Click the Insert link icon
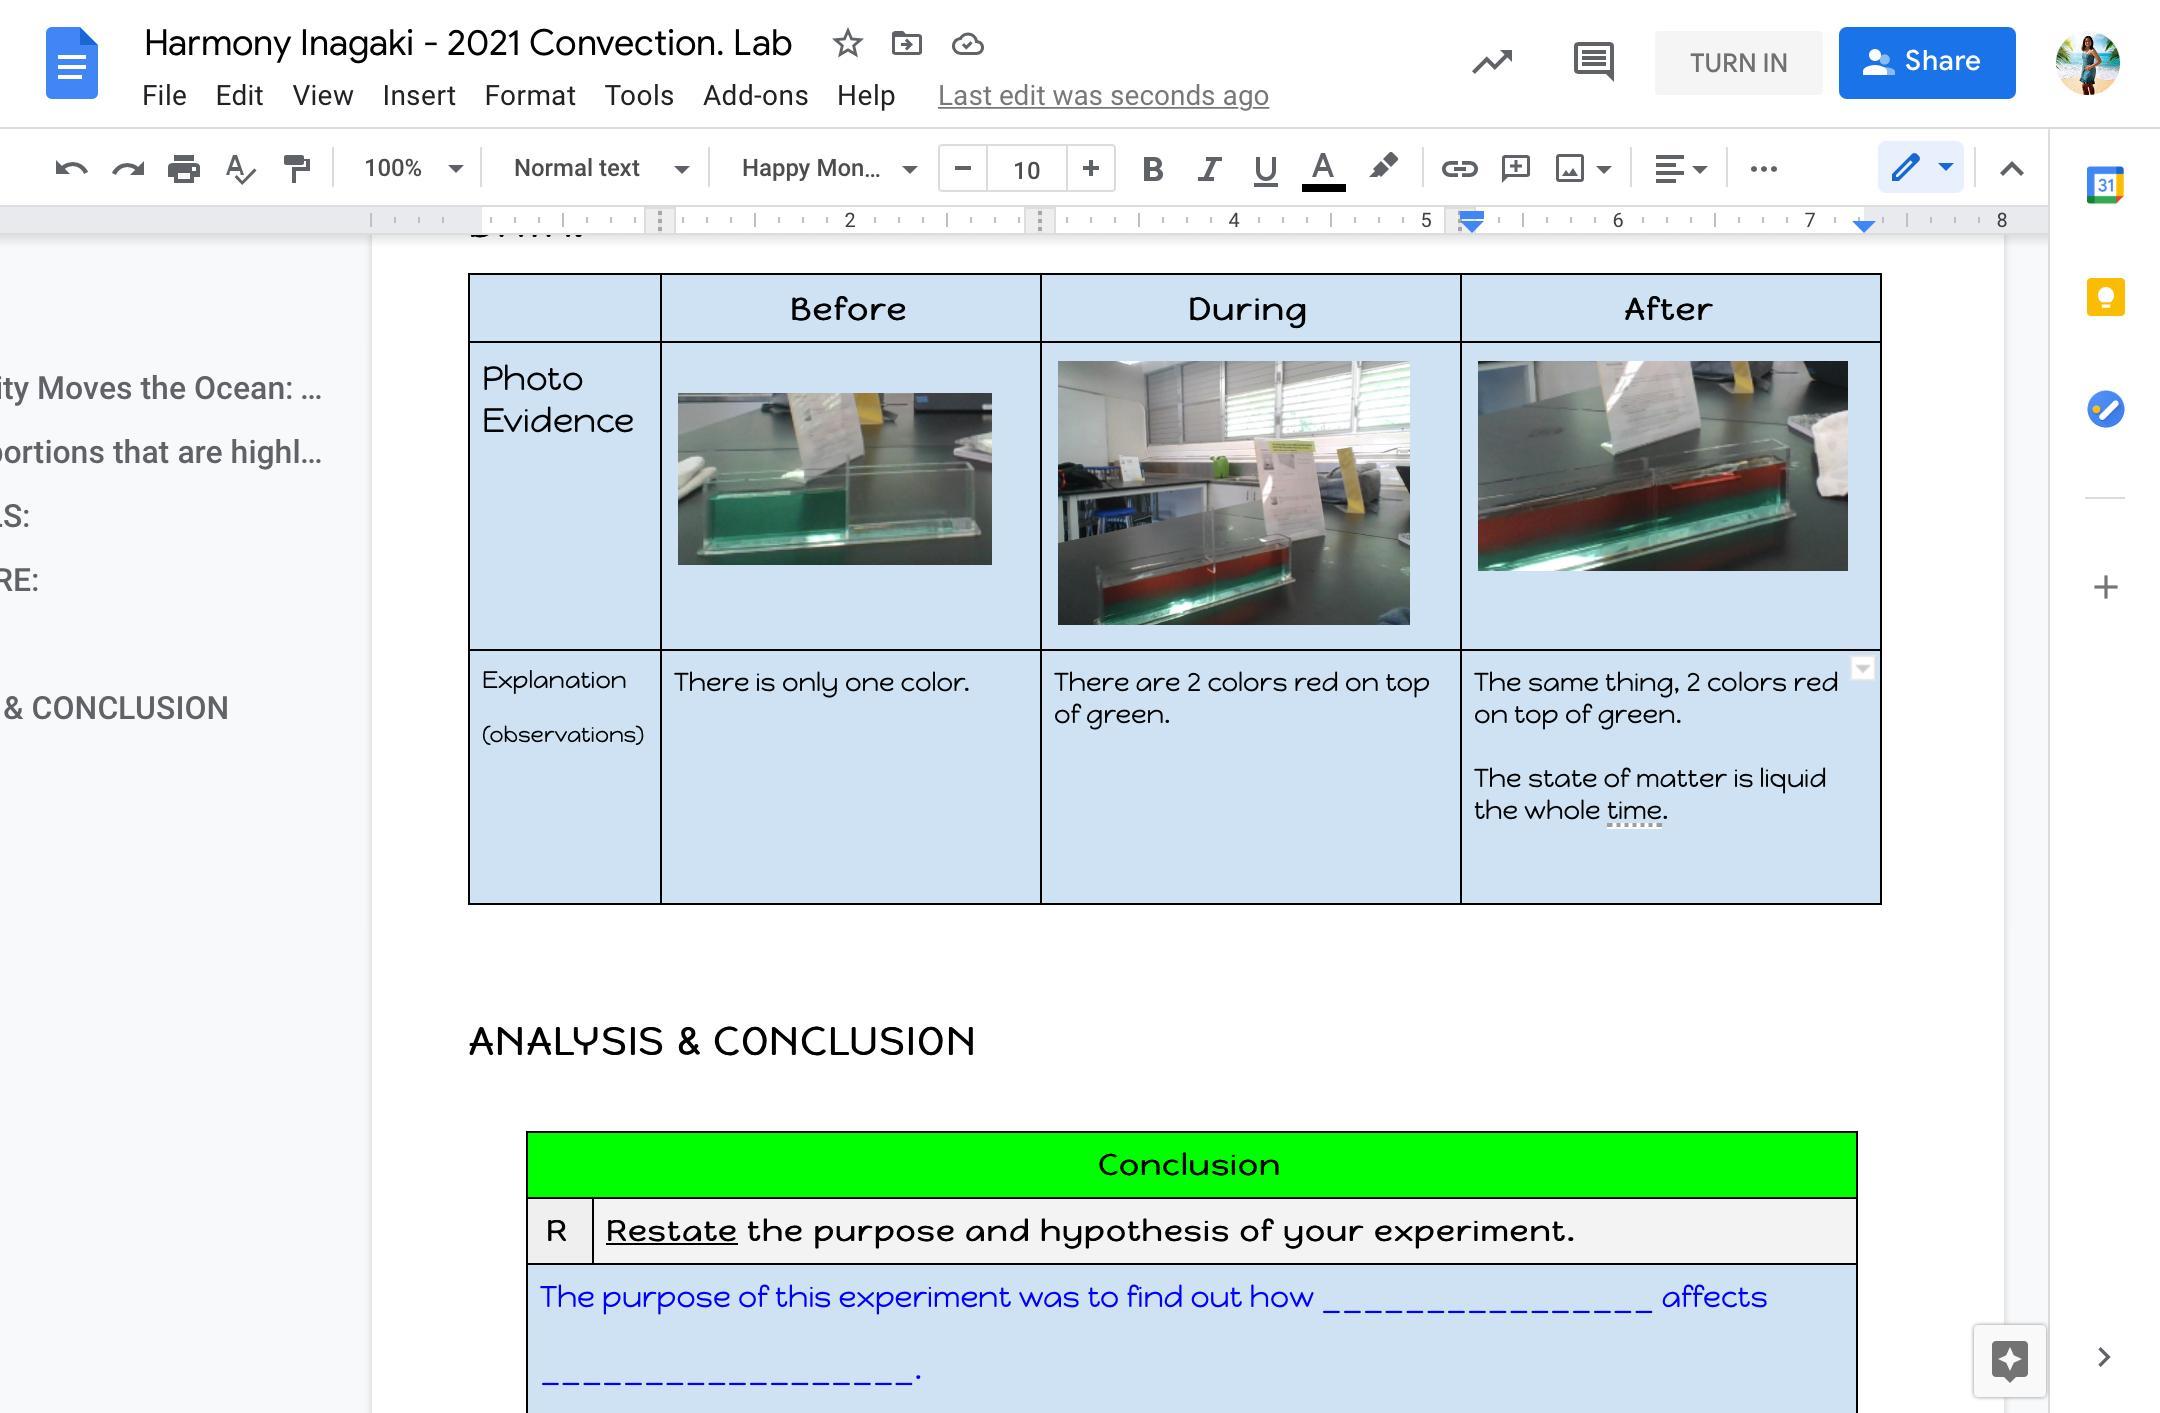This screenshot has height=1413, width=2160. [1457, 169]
